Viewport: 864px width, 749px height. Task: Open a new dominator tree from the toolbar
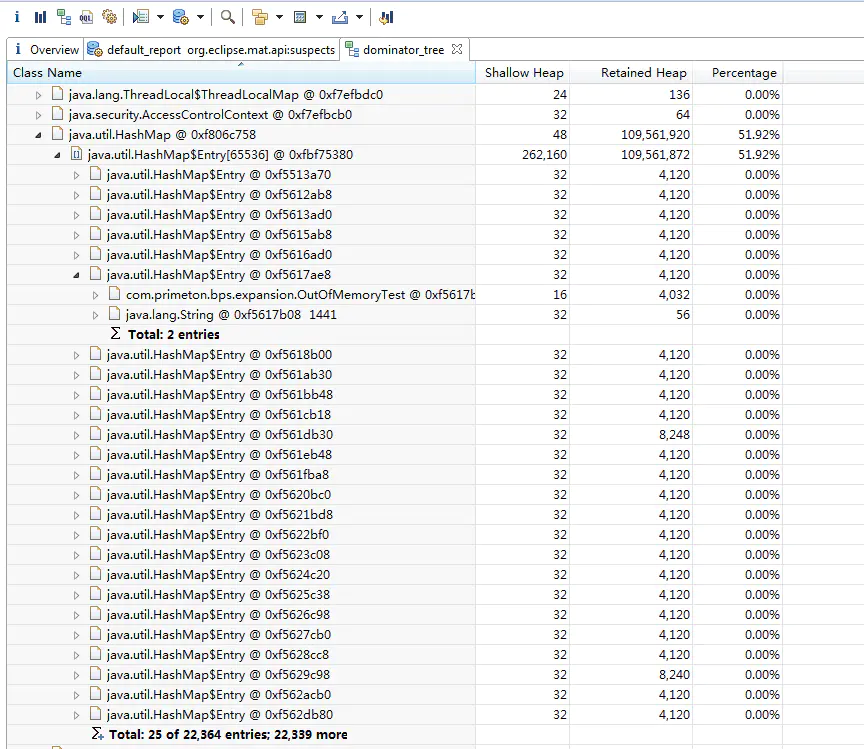(64, 16)
